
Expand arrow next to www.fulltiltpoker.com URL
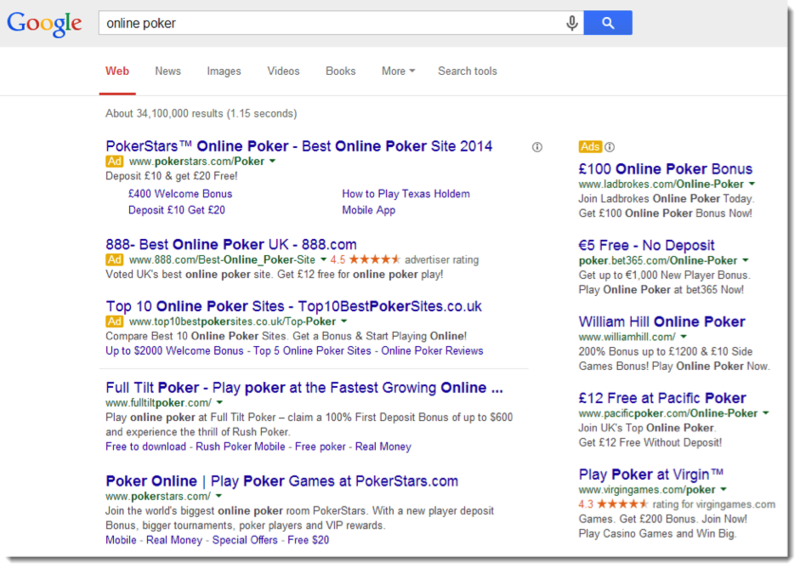tap(219, 403)
